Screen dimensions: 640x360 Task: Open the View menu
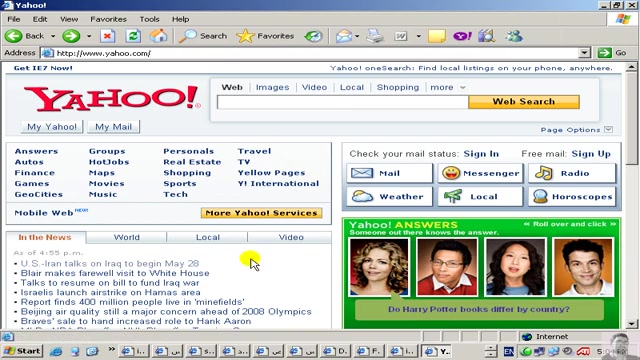click(69, 19)
